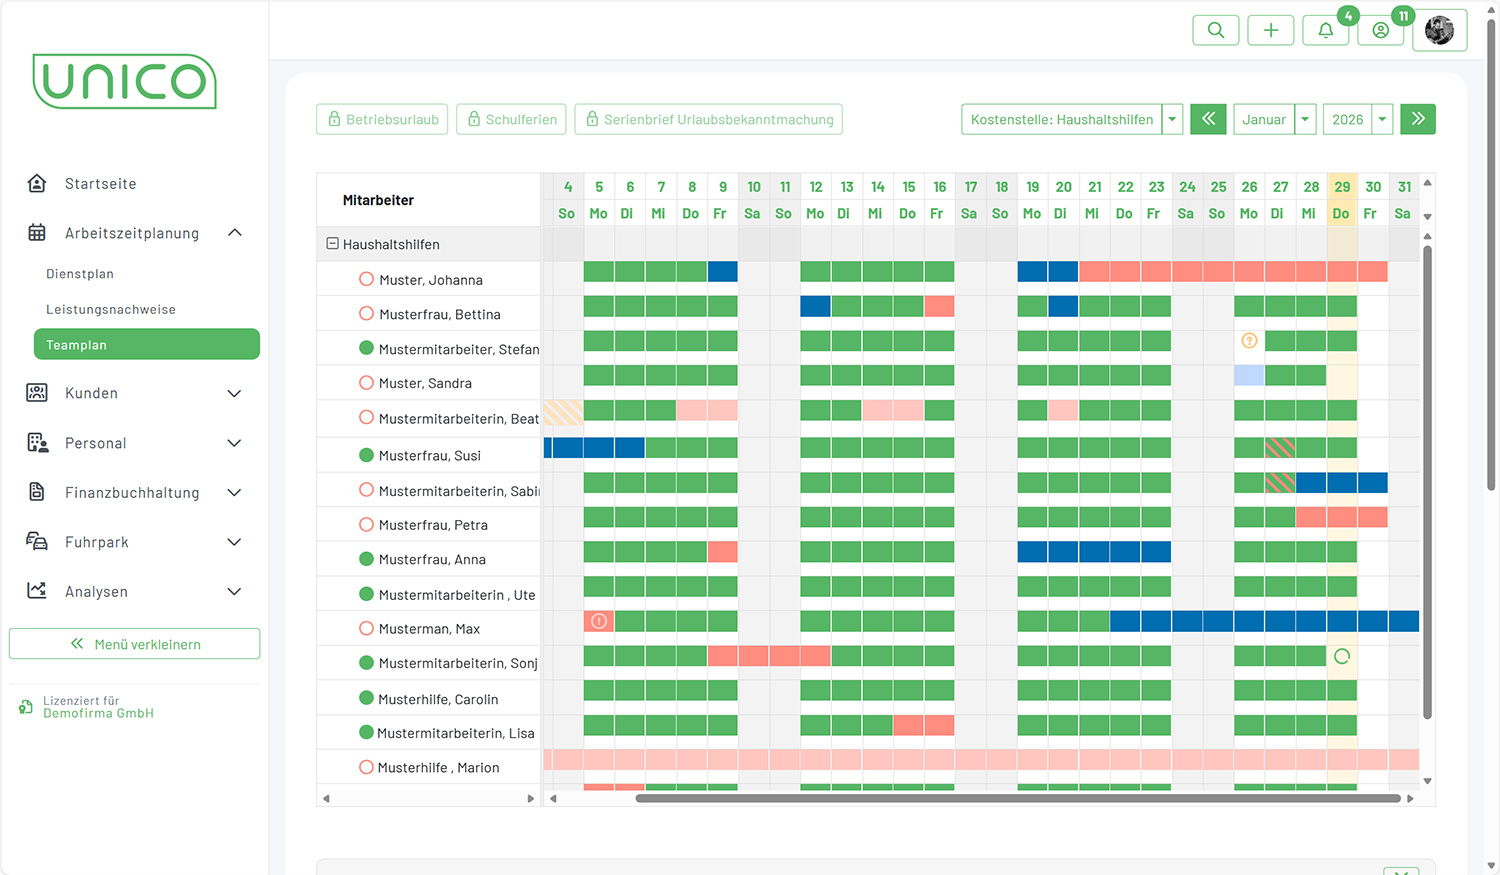This screenshot has width=1500, height=875.
Task: Advance to next month with double-right arrow
Action: click(x=1417, y=119)
